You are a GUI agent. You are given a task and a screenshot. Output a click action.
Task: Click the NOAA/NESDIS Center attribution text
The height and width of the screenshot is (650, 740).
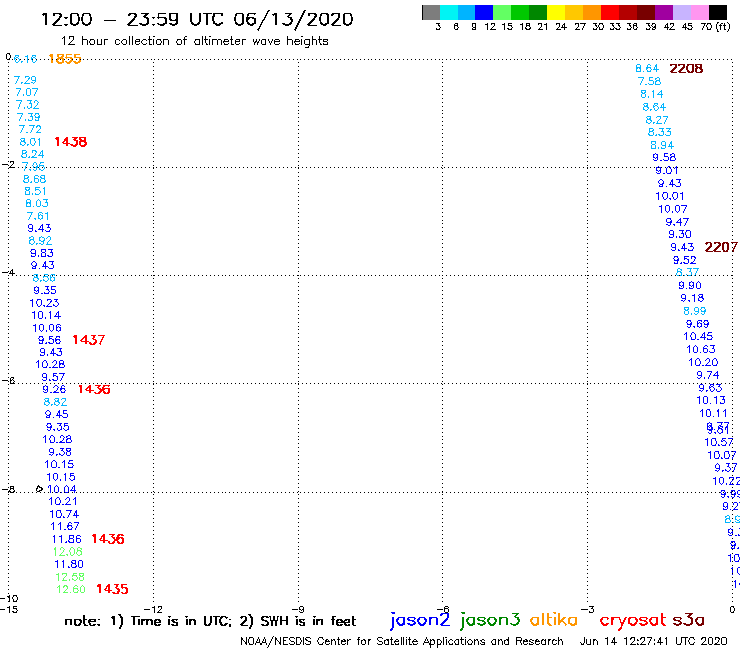click(x=402, y=641)
